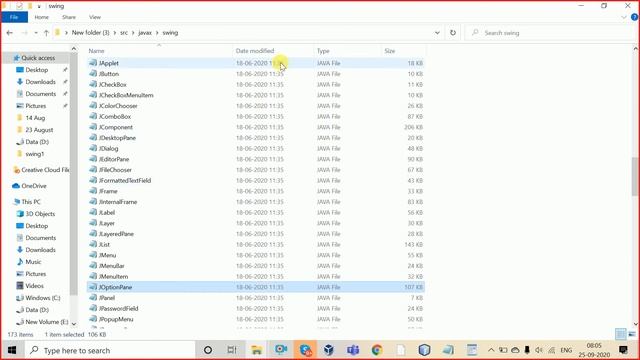
Task: Open the Share ribbon tab
Action: 69,17
